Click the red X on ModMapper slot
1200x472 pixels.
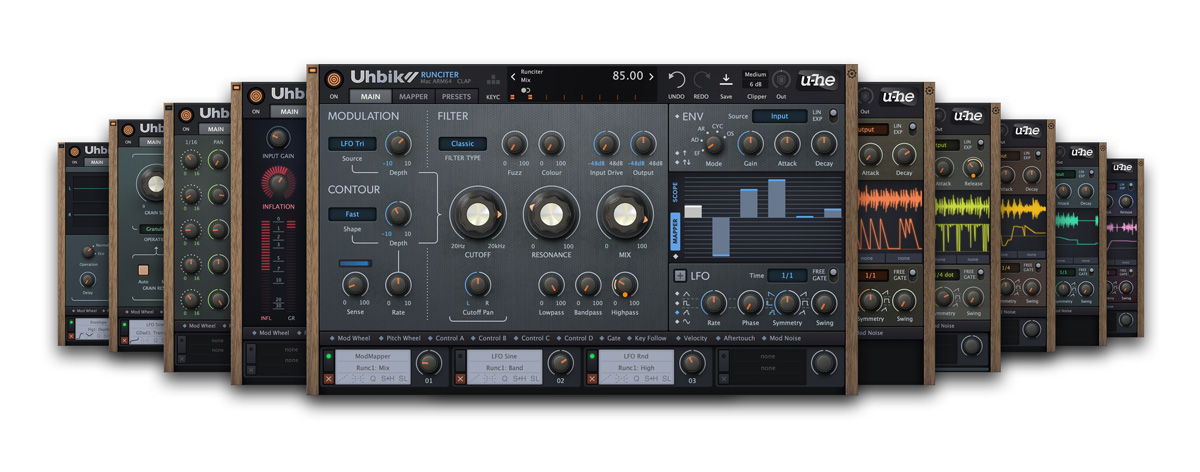[x=329, y=379]
